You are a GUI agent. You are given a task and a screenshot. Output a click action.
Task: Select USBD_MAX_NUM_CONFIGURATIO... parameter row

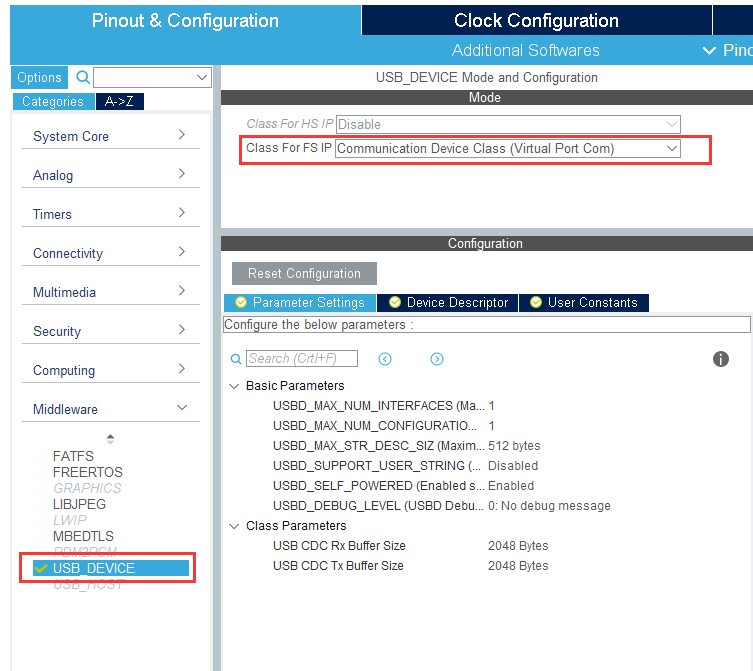point(384,426)
